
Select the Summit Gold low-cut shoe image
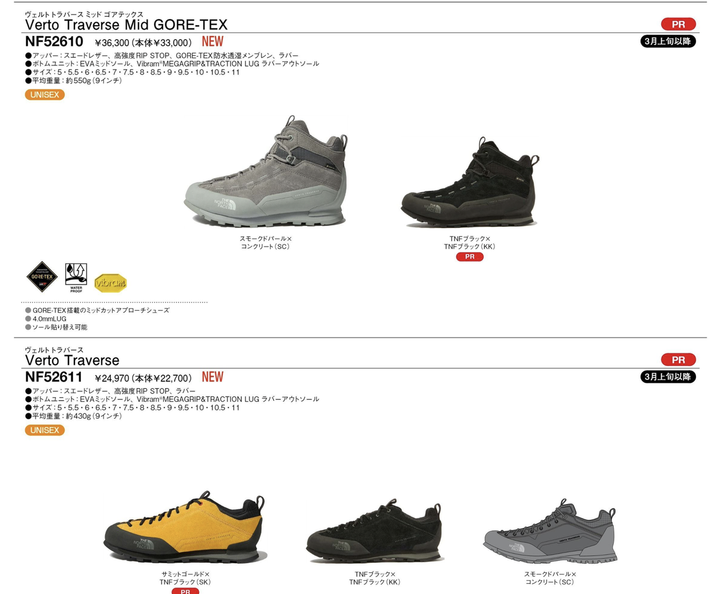pos(185,527)
